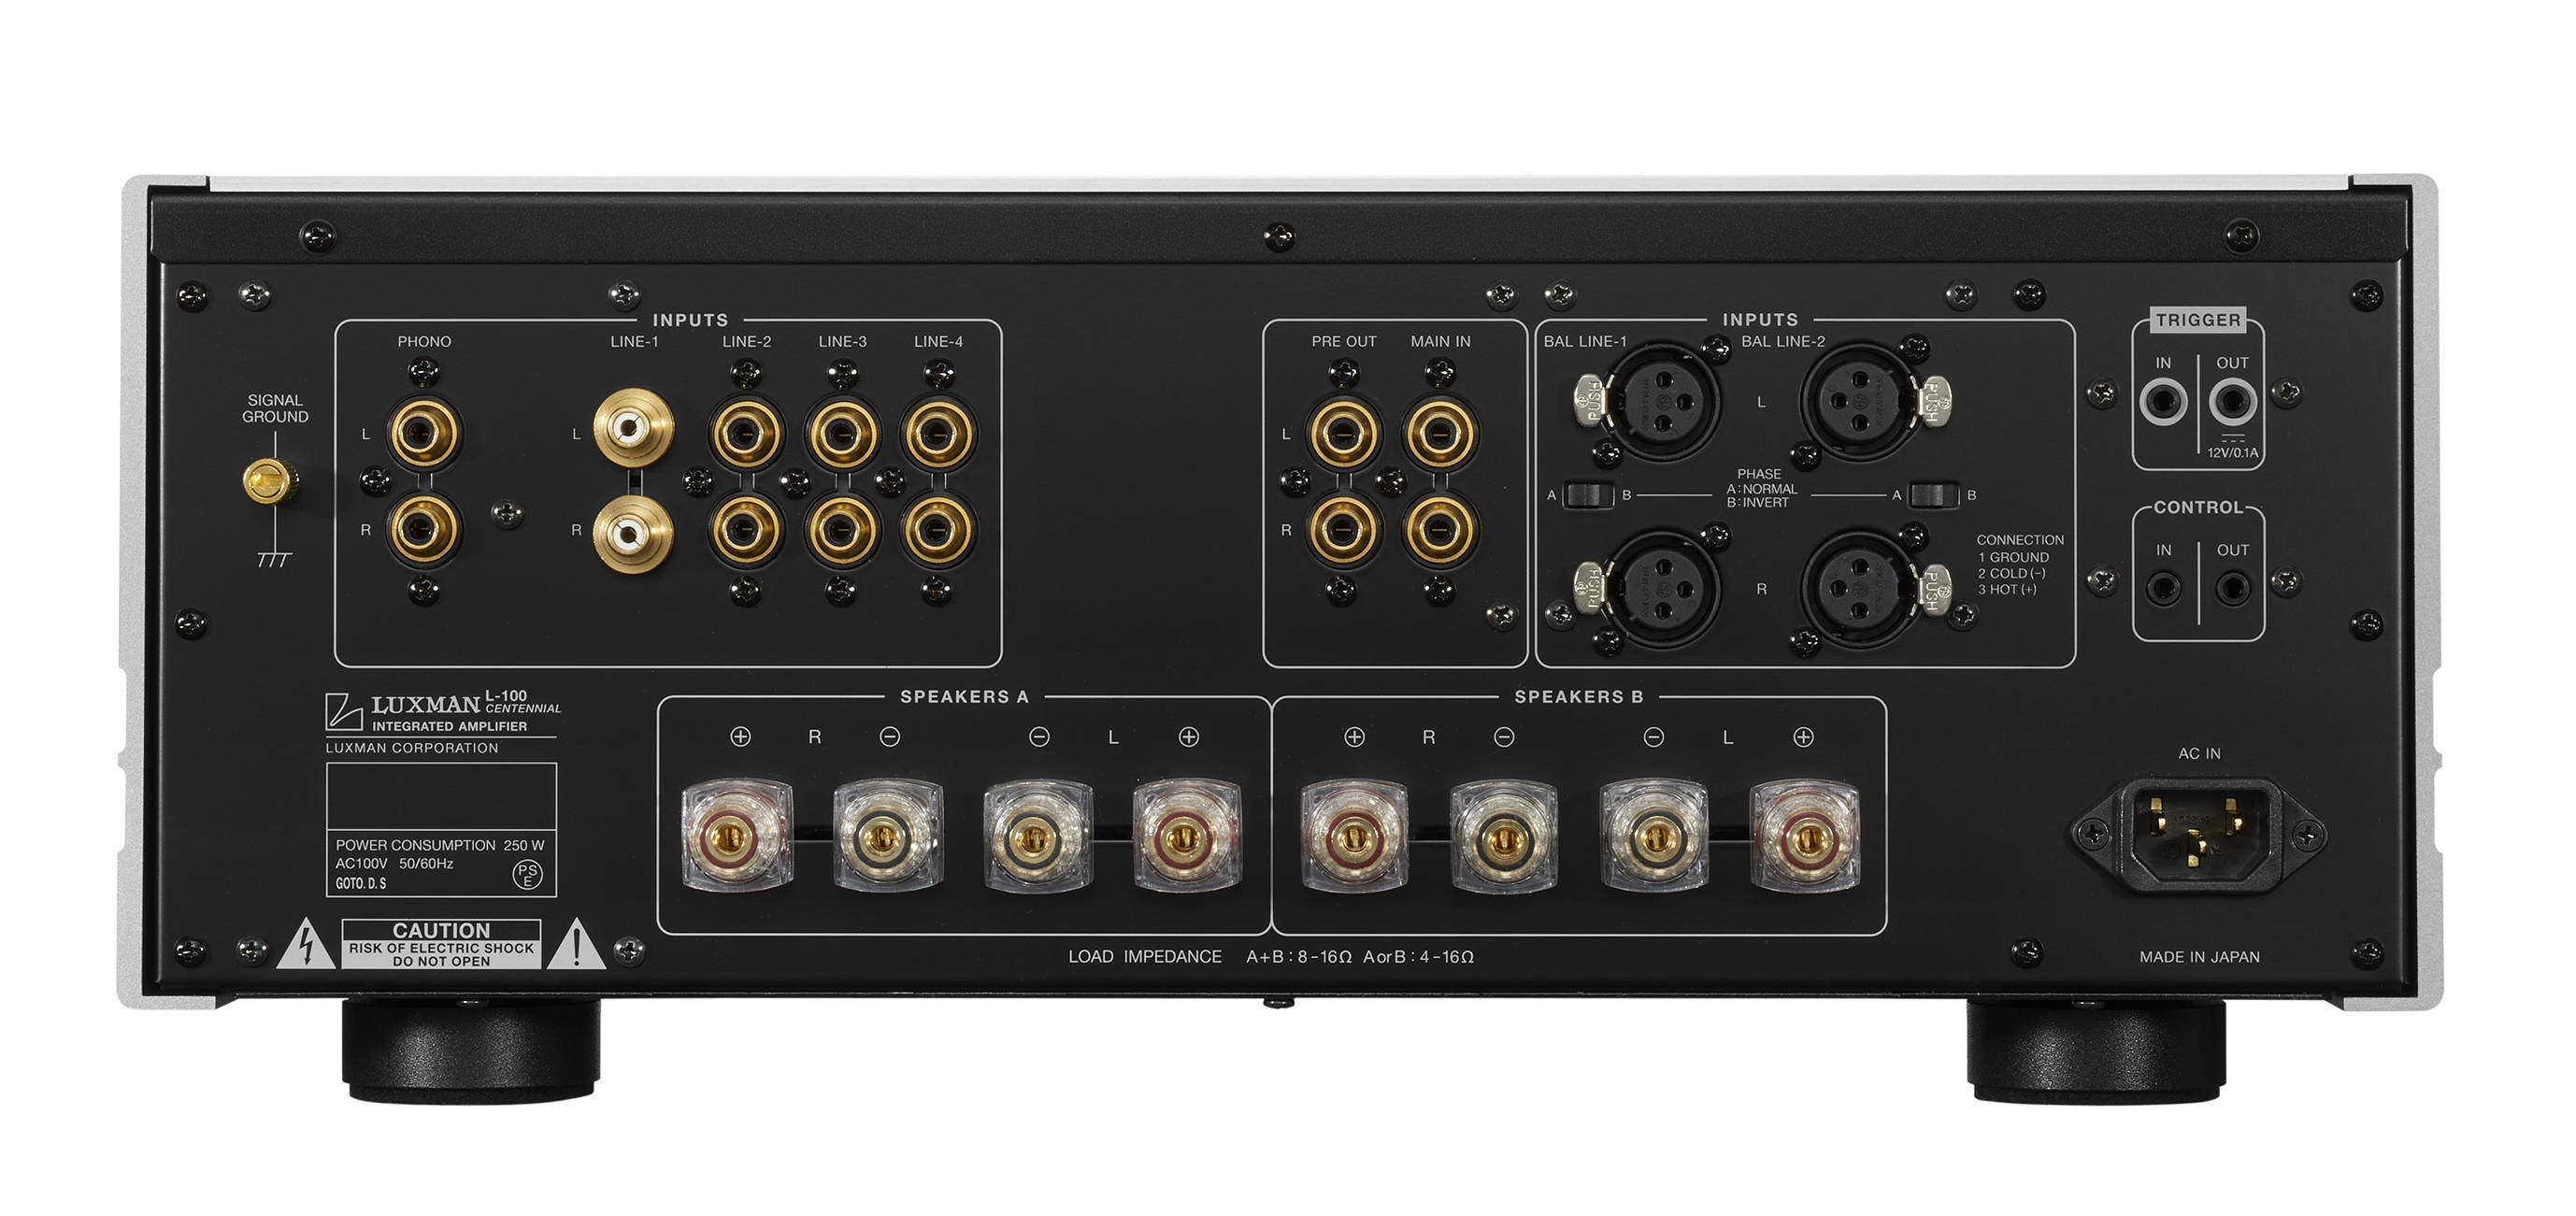Image resolution: width=2576 pixels, height=1216 pixels.
Task: Click the Line-1 right RCA jack
Action: [632, 534]
